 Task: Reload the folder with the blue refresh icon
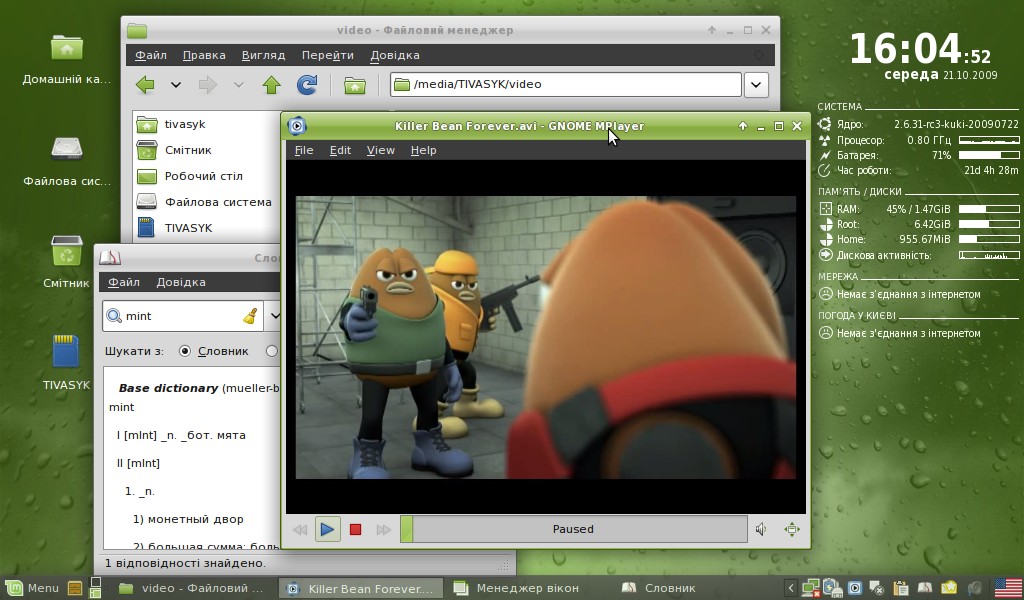[306, 84]
